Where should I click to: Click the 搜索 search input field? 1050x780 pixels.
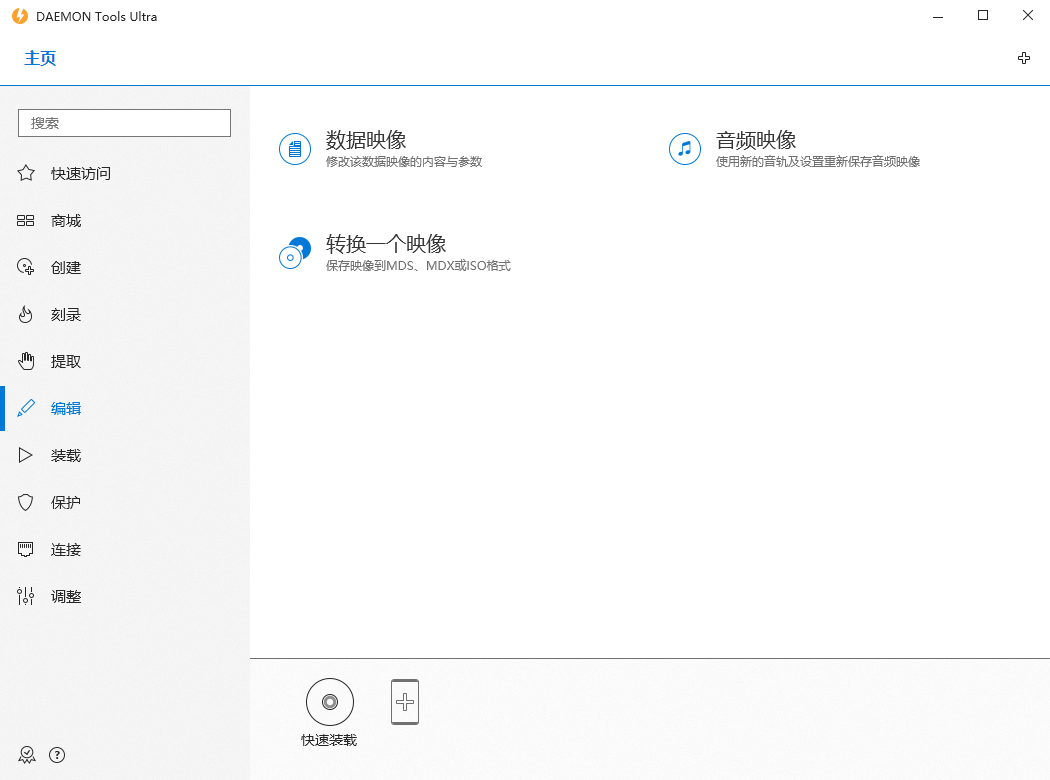click(x=124, y=122)
